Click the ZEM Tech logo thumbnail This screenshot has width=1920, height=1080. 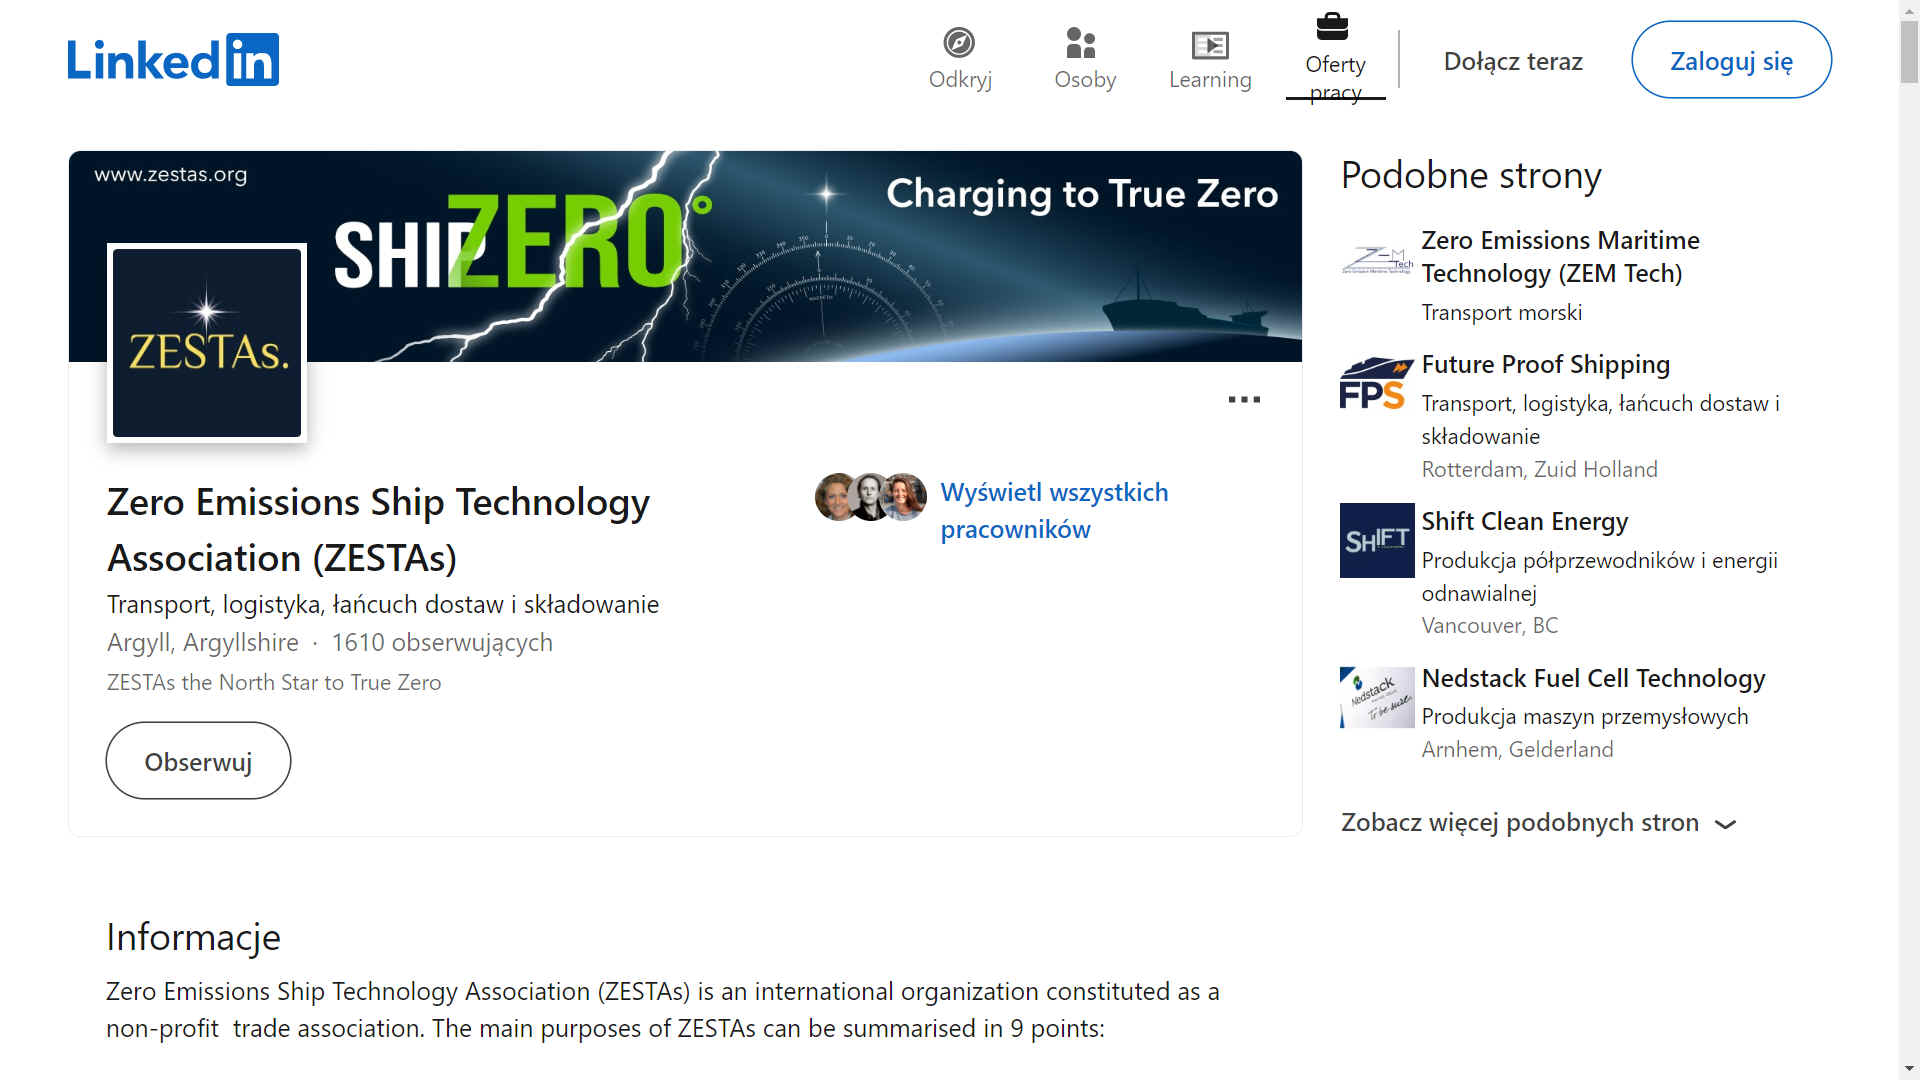click(x=1377, y=260)
